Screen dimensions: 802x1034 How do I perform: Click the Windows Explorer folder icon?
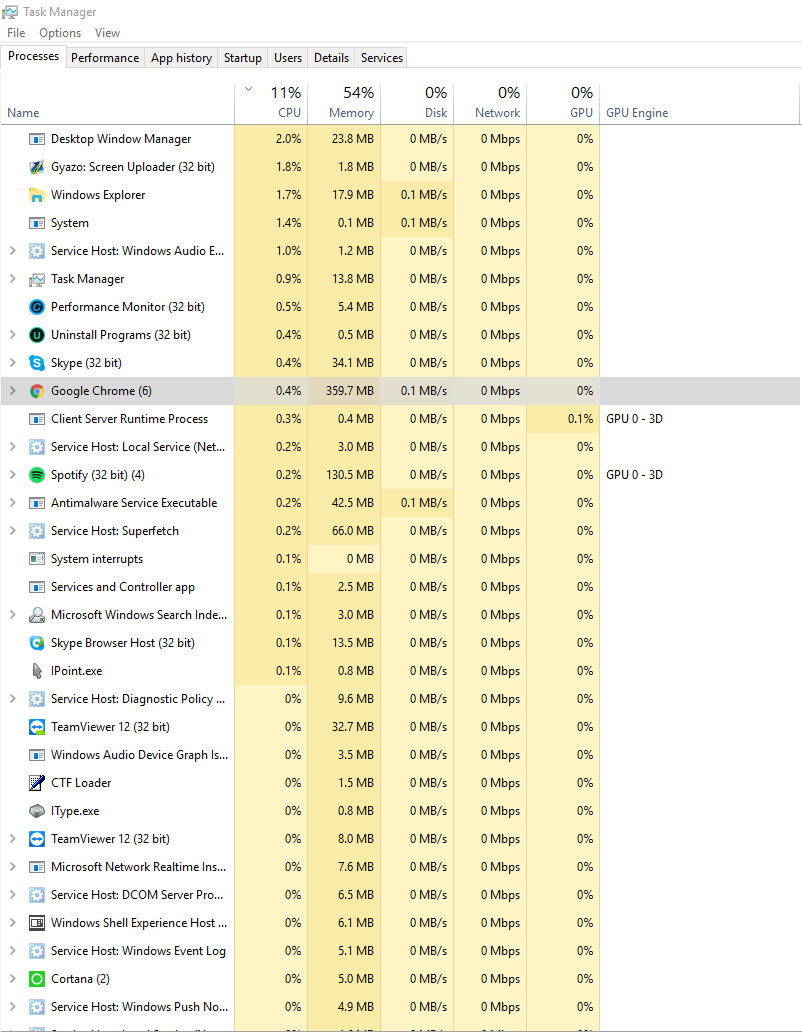pos(37,195)
